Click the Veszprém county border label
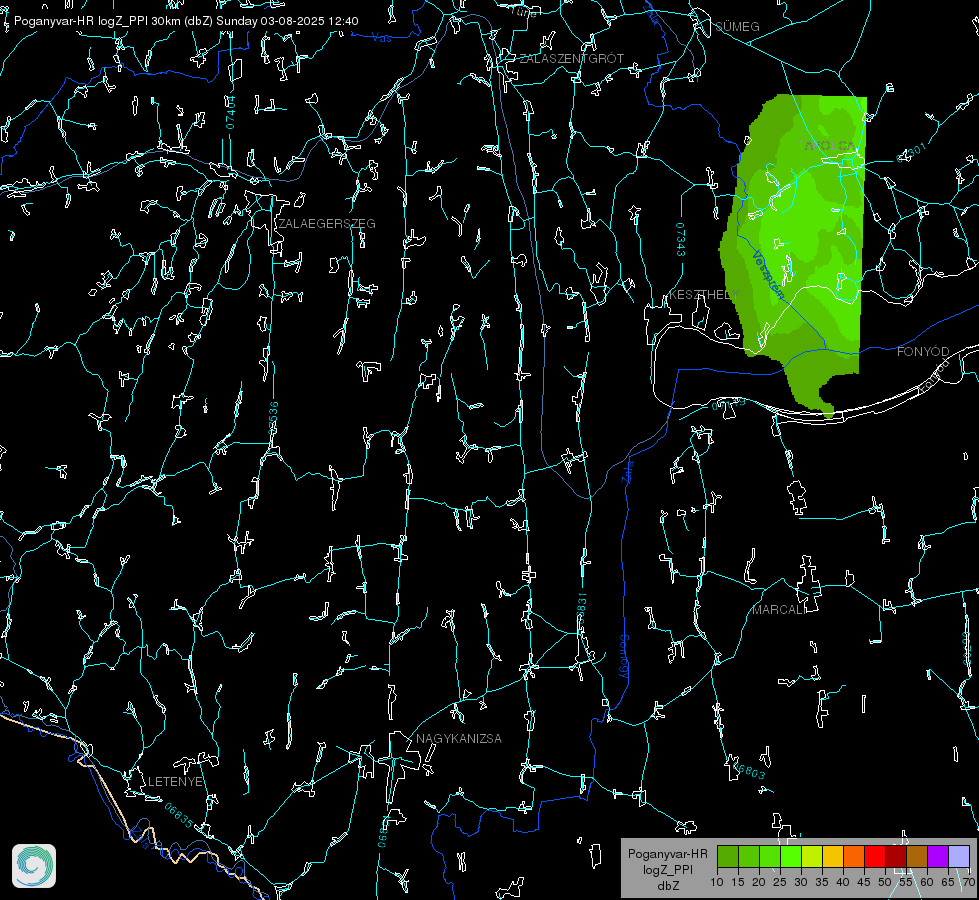Image resolution: width=979 pixels, height=900 pixels. click(769, 275)
